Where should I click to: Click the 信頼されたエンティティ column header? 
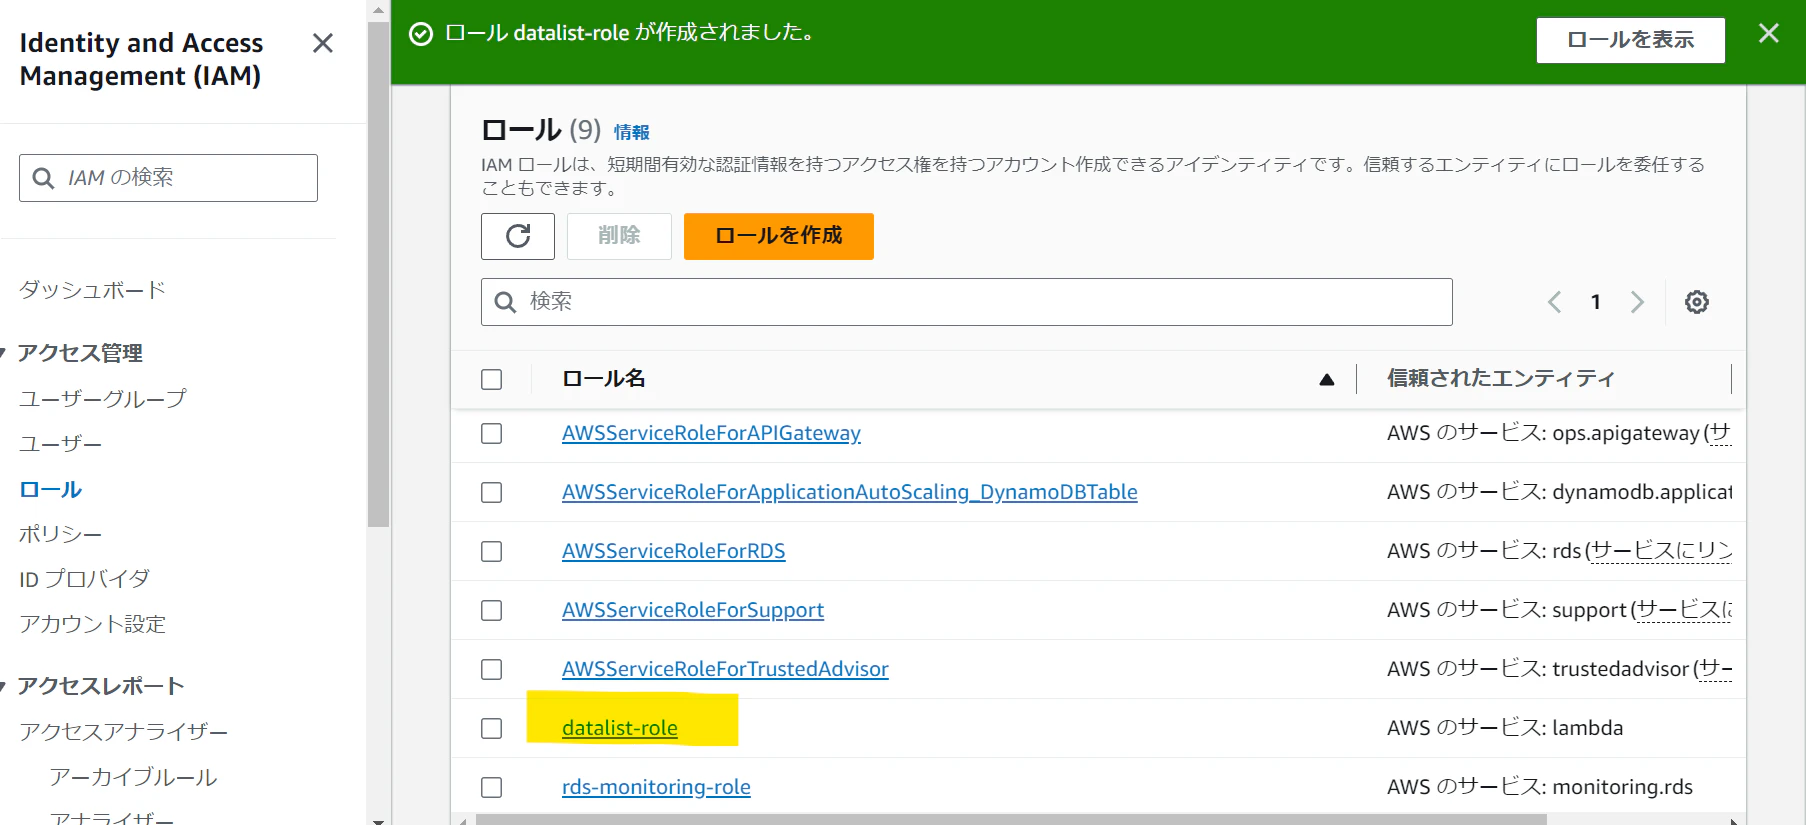pyautogui.click(x=1500, y=378)
